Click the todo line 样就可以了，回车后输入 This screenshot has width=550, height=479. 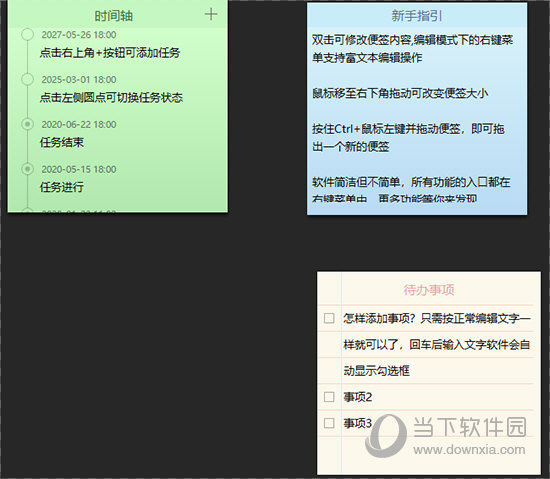tap(437, 344)
